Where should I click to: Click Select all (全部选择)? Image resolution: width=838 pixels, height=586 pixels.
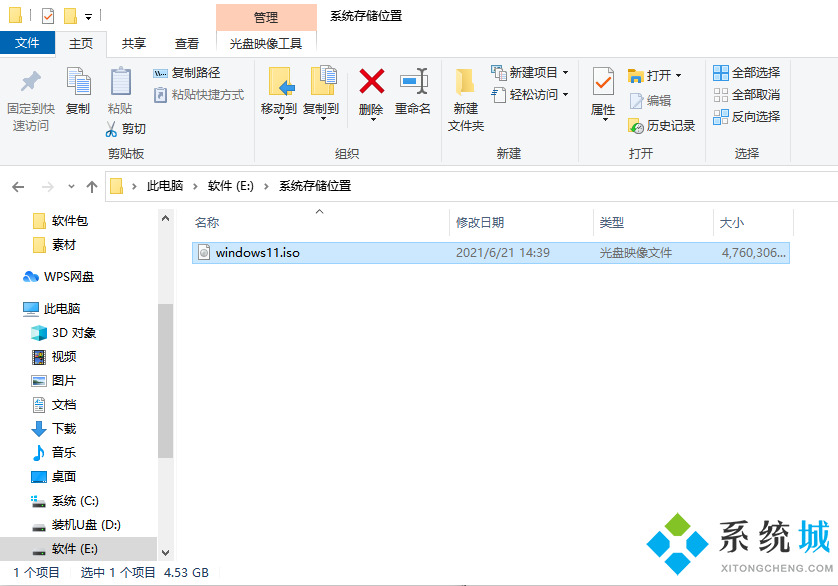747,73
